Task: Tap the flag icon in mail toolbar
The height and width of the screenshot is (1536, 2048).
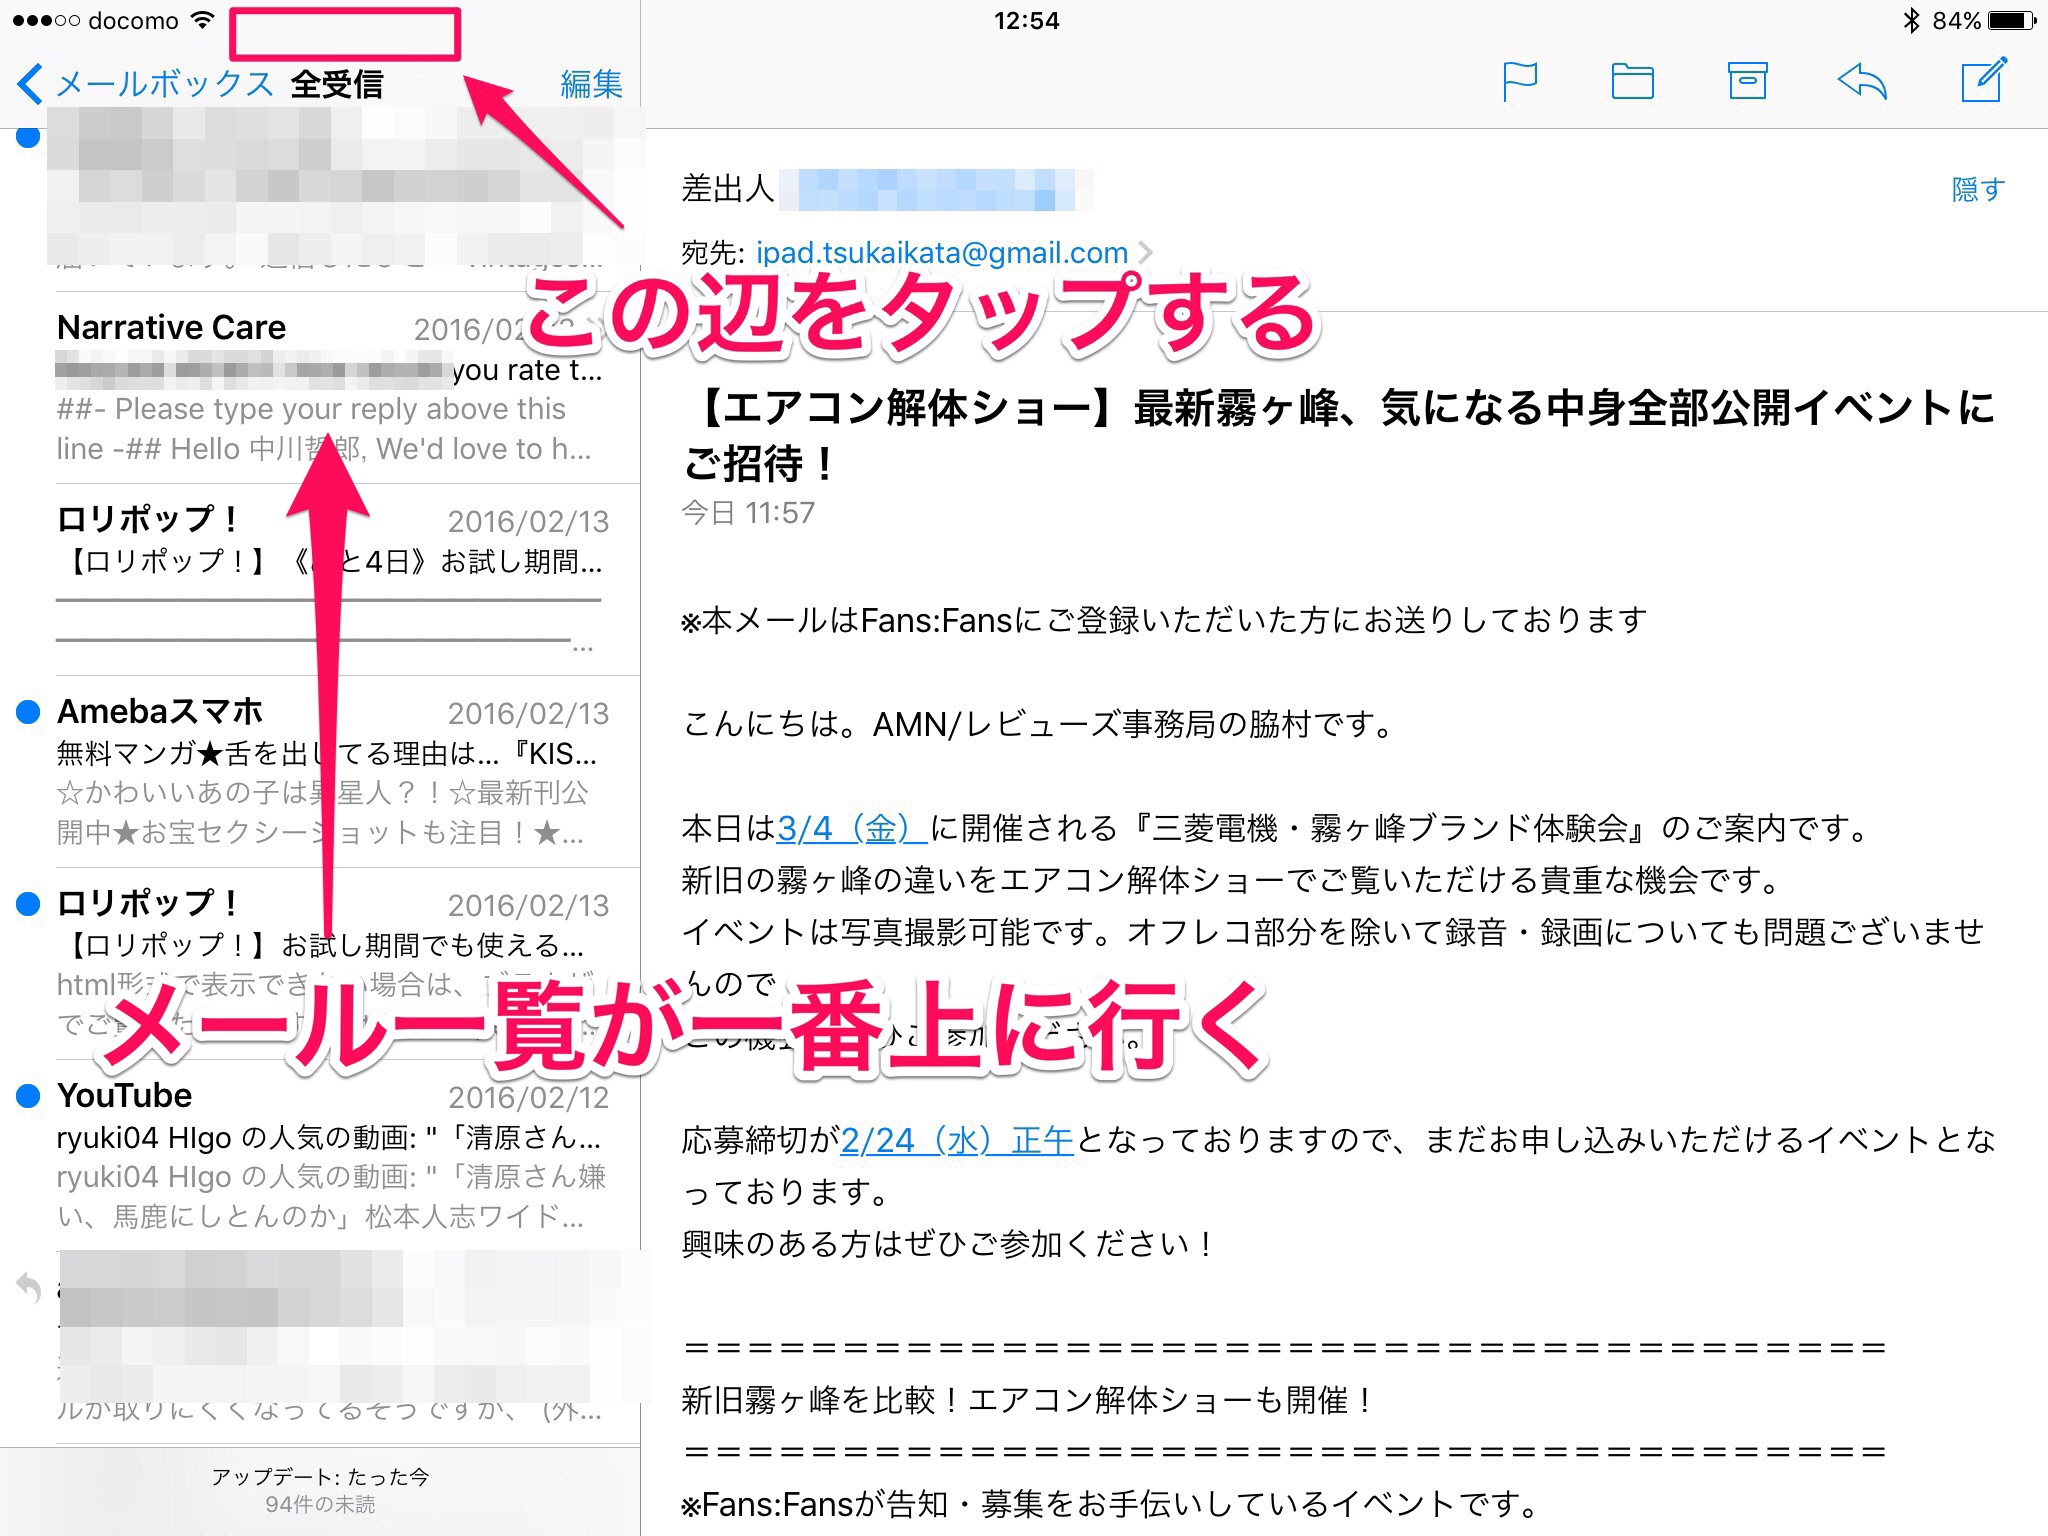Action: (x=1519, y=81)
